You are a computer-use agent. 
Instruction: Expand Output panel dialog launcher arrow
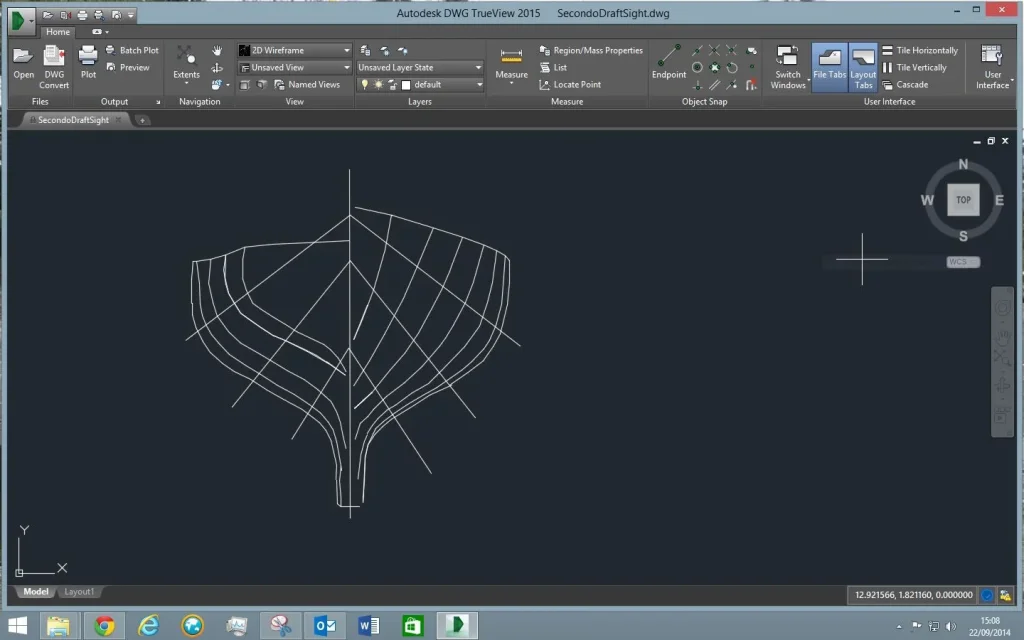pyautogui.click(x=157, y=102)
